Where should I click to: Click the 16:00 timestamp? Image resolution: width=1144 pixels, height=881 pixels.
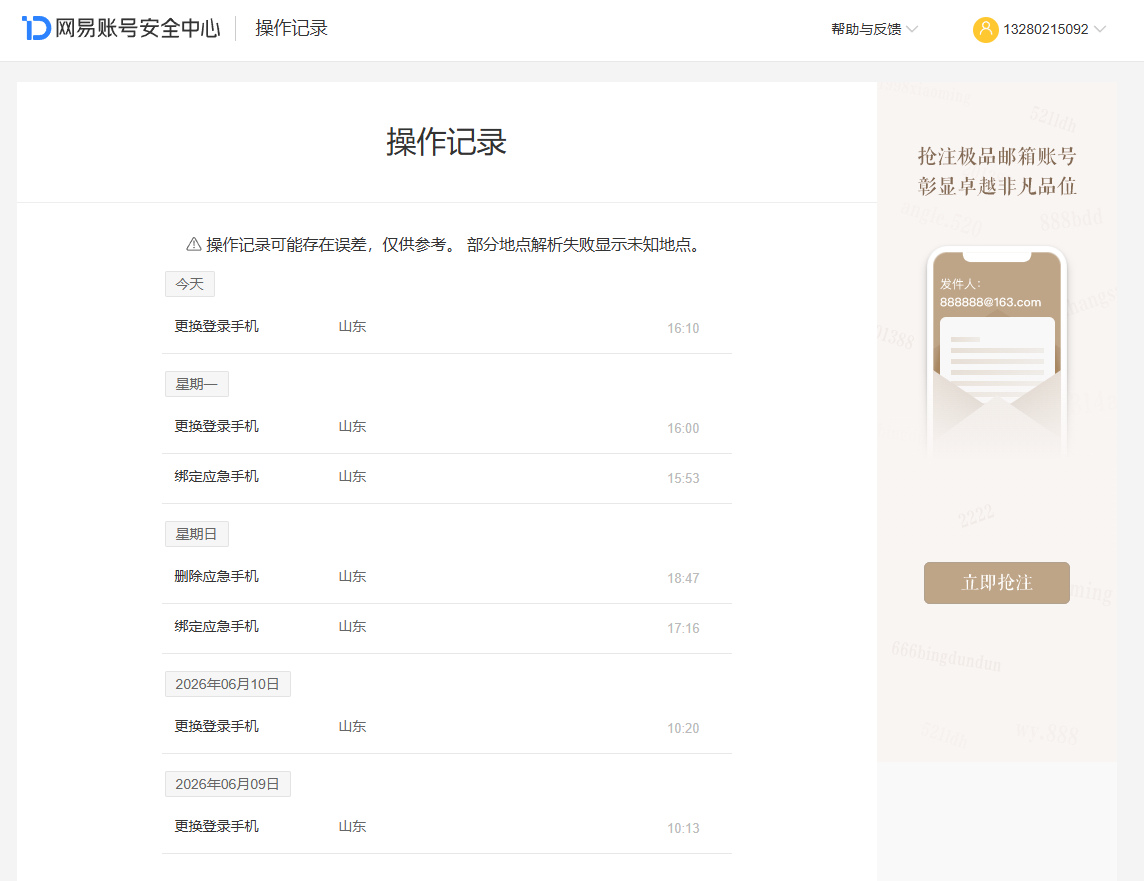pyautogui.click(x=683, y=428)
